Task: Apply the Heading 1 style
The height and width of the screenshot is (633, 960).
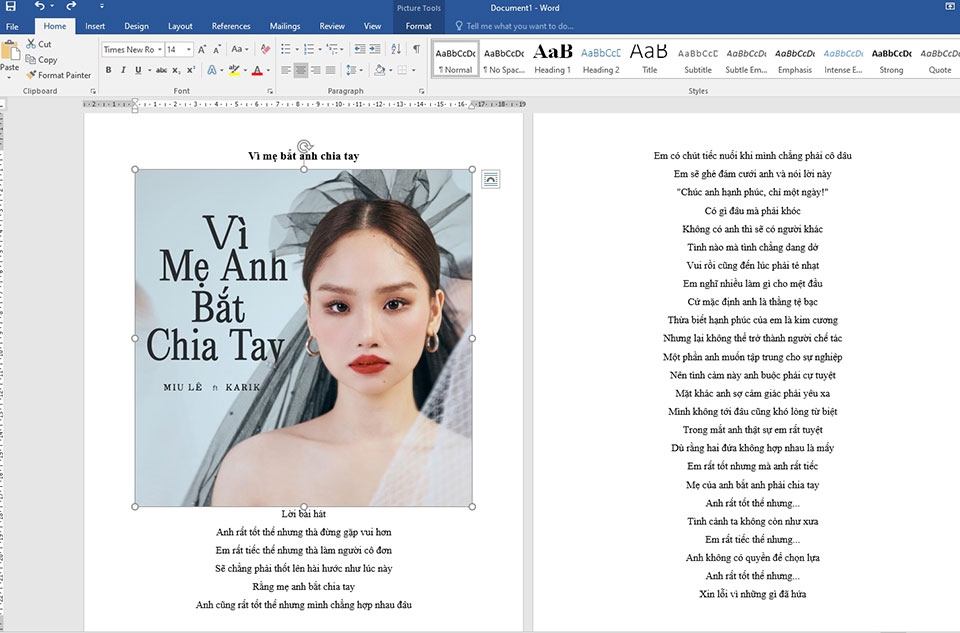Action: [552, 59]
